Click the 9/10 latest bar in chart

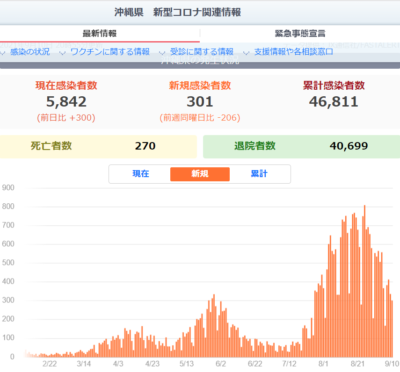pyautogui.click(x=392, y=329)
